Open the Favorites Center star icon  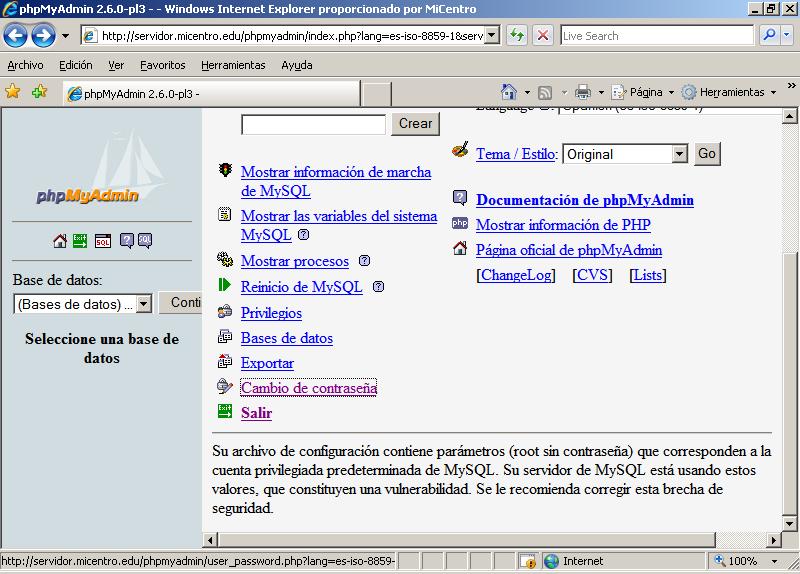point(13,92)
